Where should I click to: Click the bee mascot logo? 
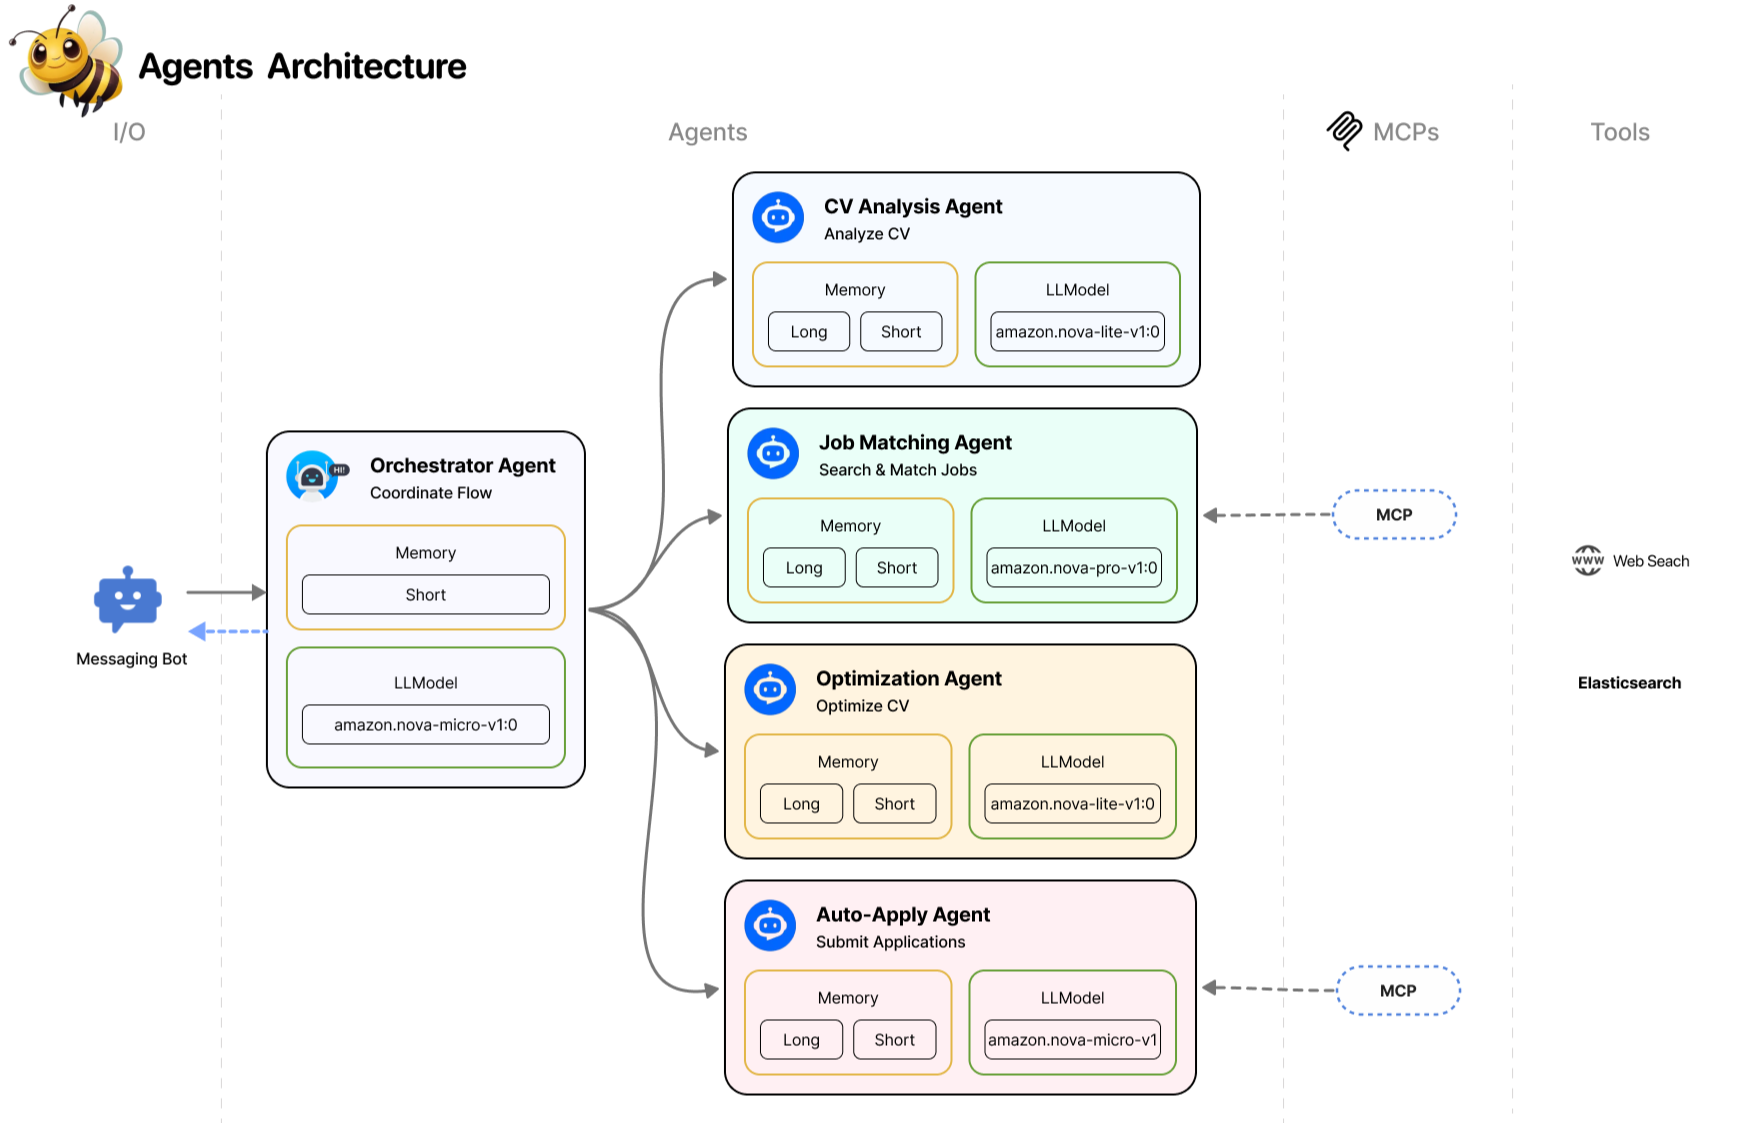click(x=67, y=60)
